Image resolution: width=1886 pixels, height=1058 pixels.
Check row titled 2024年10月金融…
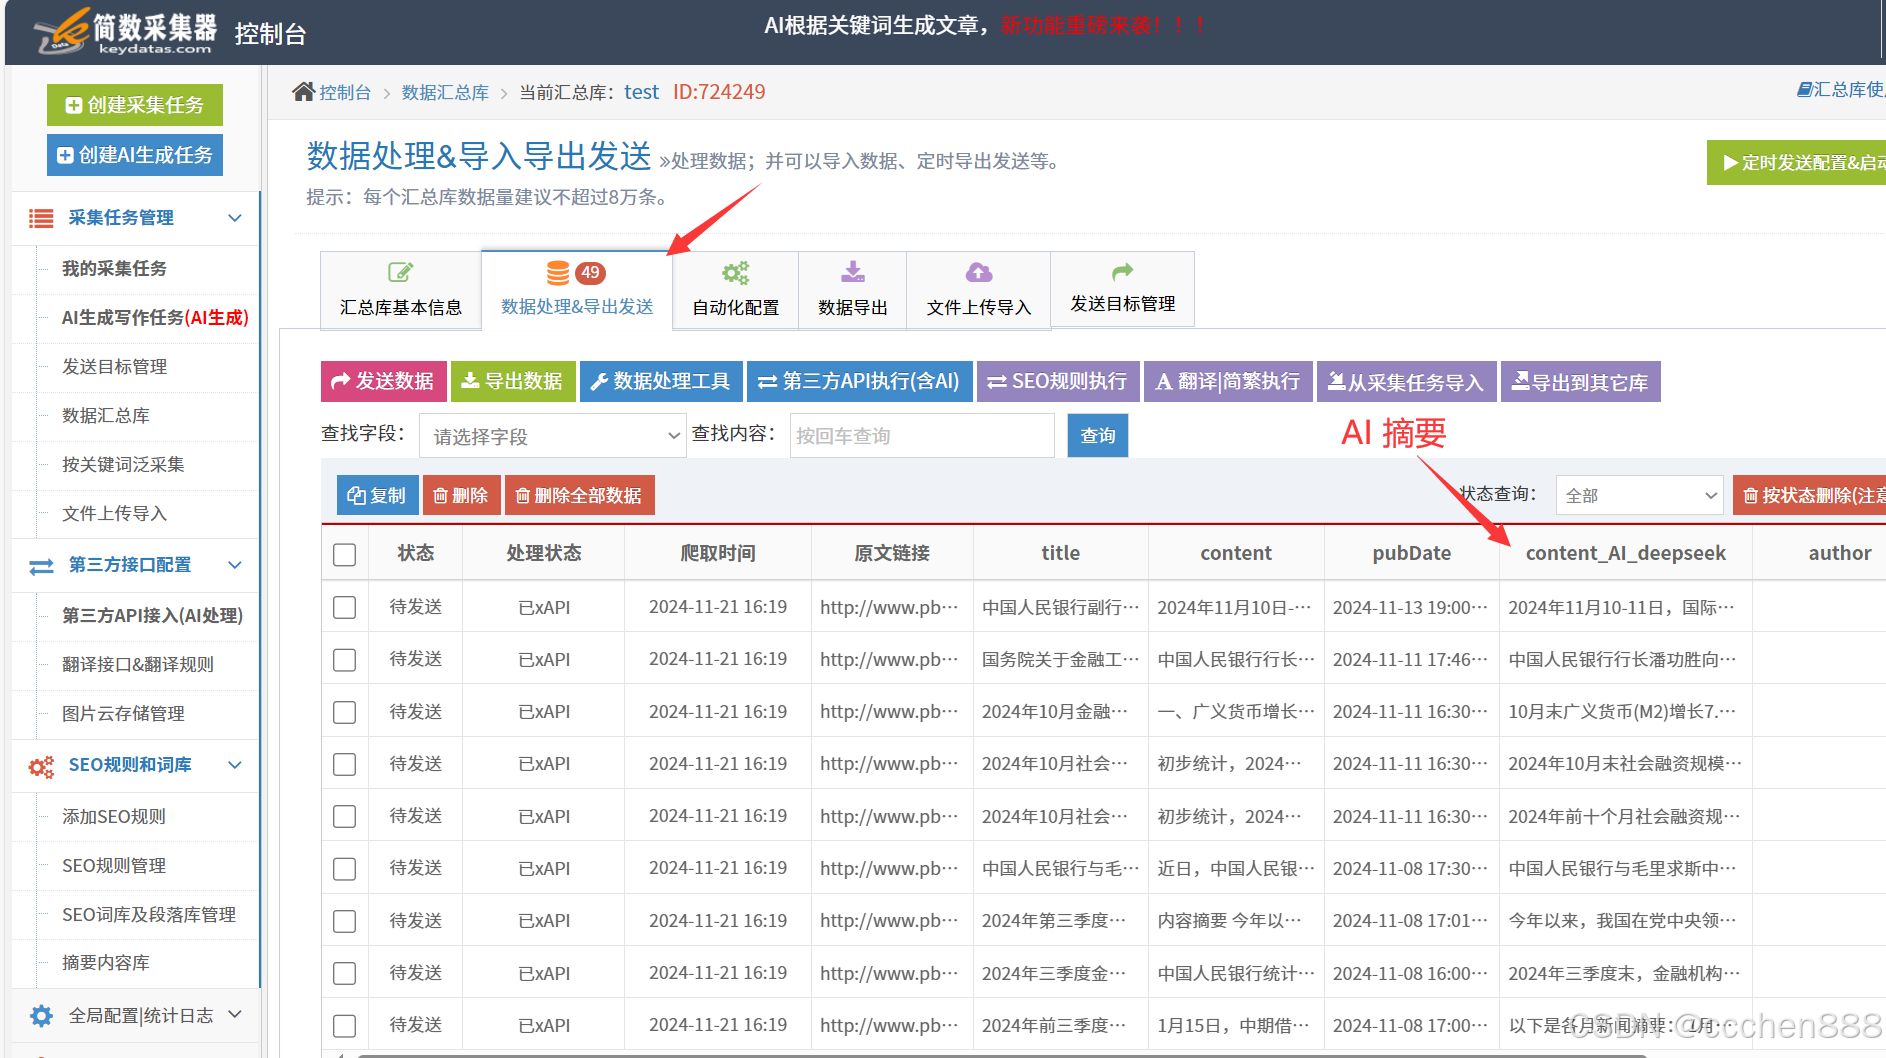point(345,712)
